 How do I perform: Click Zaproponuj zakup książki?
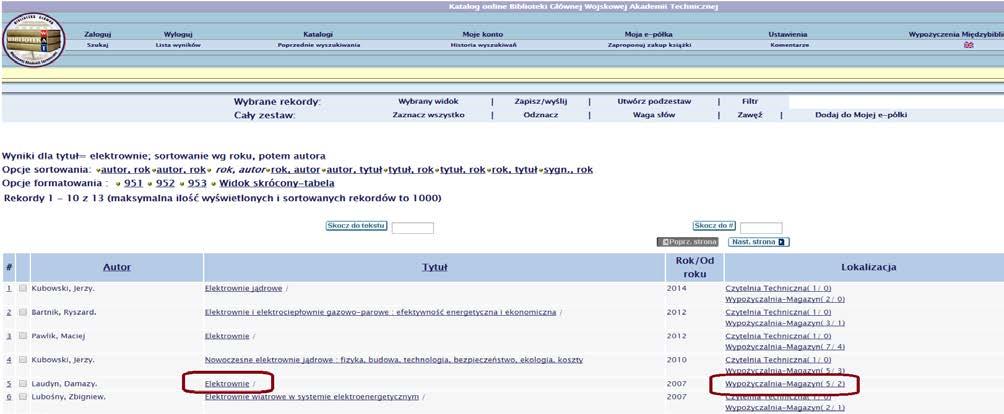point(649,45)
